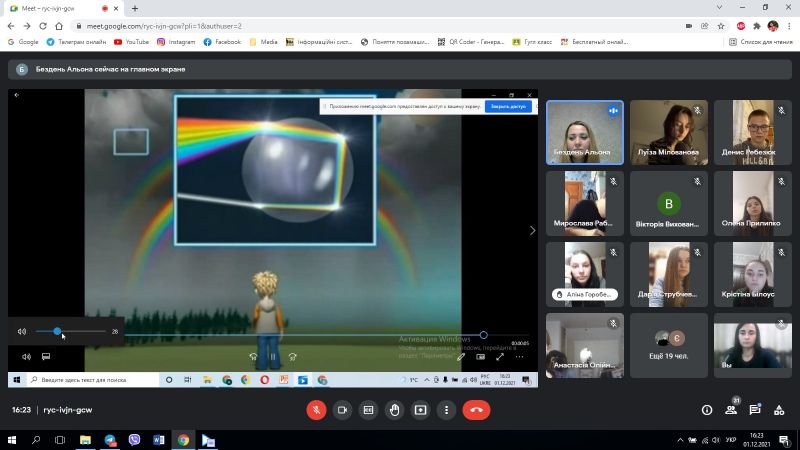Open Windows notification center
Screen dimensions: 800x450
pos(784,440)
